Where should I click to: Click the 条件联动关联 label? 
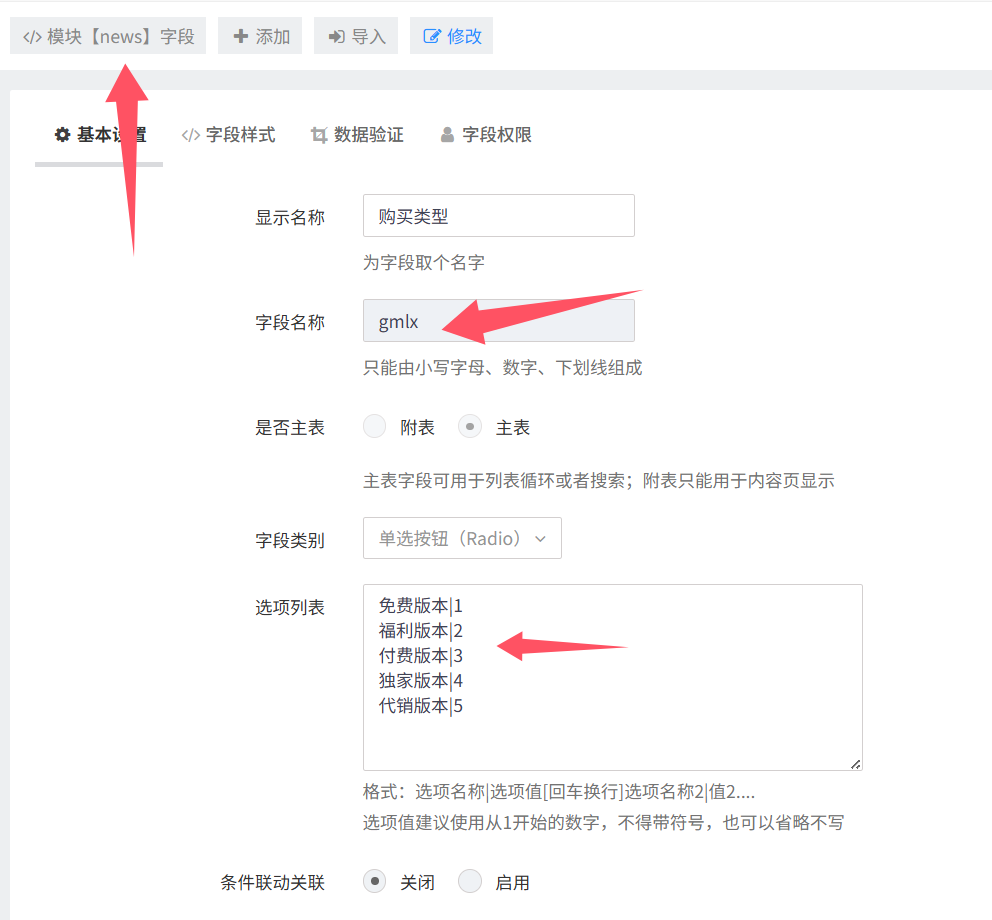tap(273, 883)
